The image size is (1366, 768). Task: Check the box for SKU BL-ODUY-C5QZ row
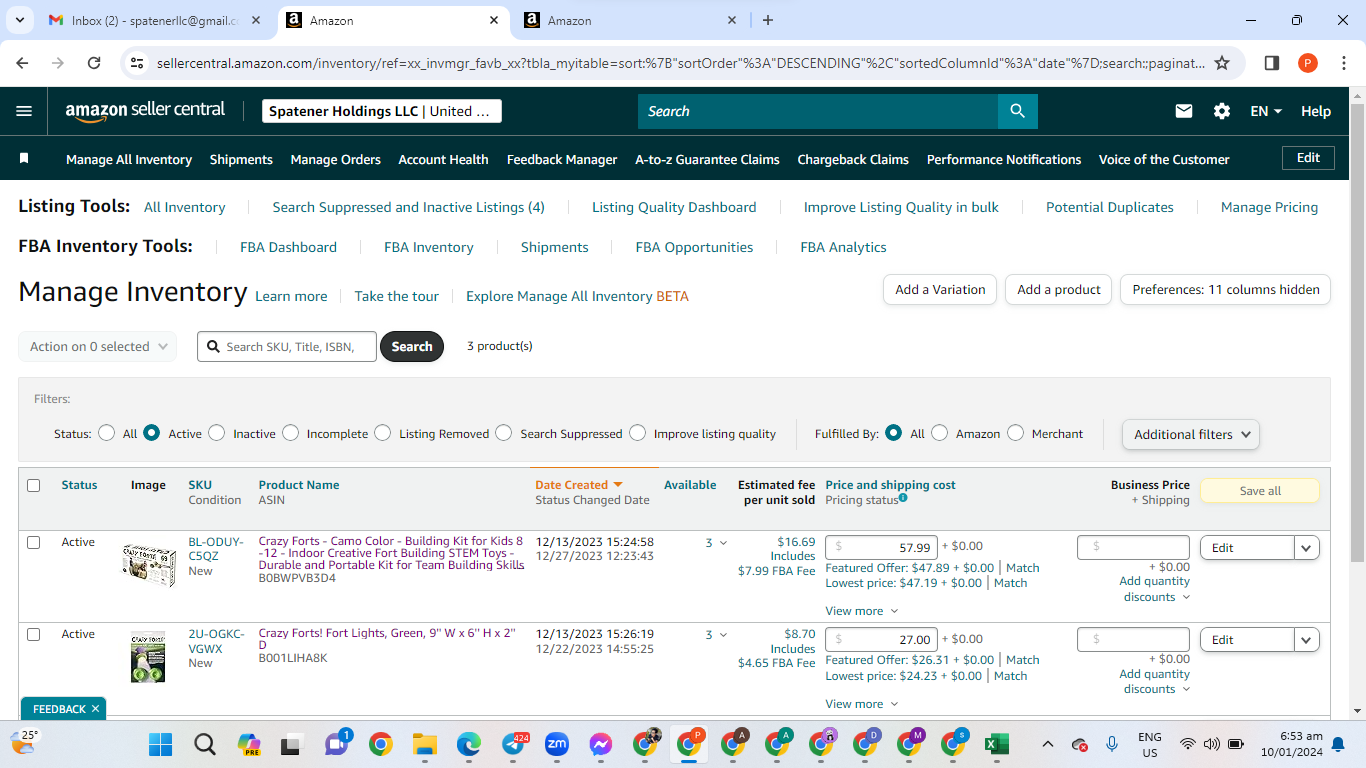click(34, 542)
